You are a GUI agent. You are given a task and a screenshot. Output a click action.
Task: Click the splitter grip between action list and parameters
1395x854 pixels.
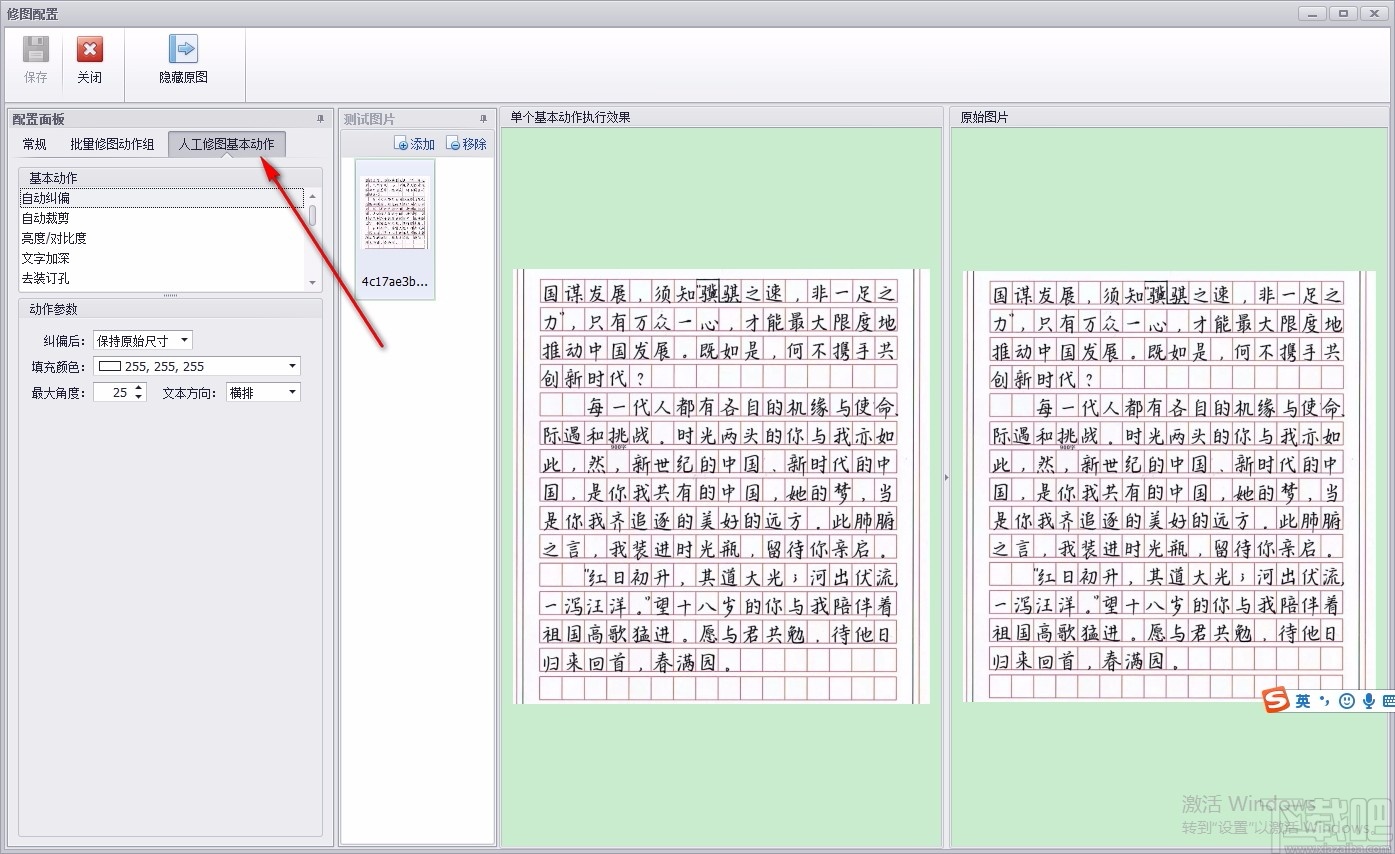pyautogui.click(x=170, y=295)
